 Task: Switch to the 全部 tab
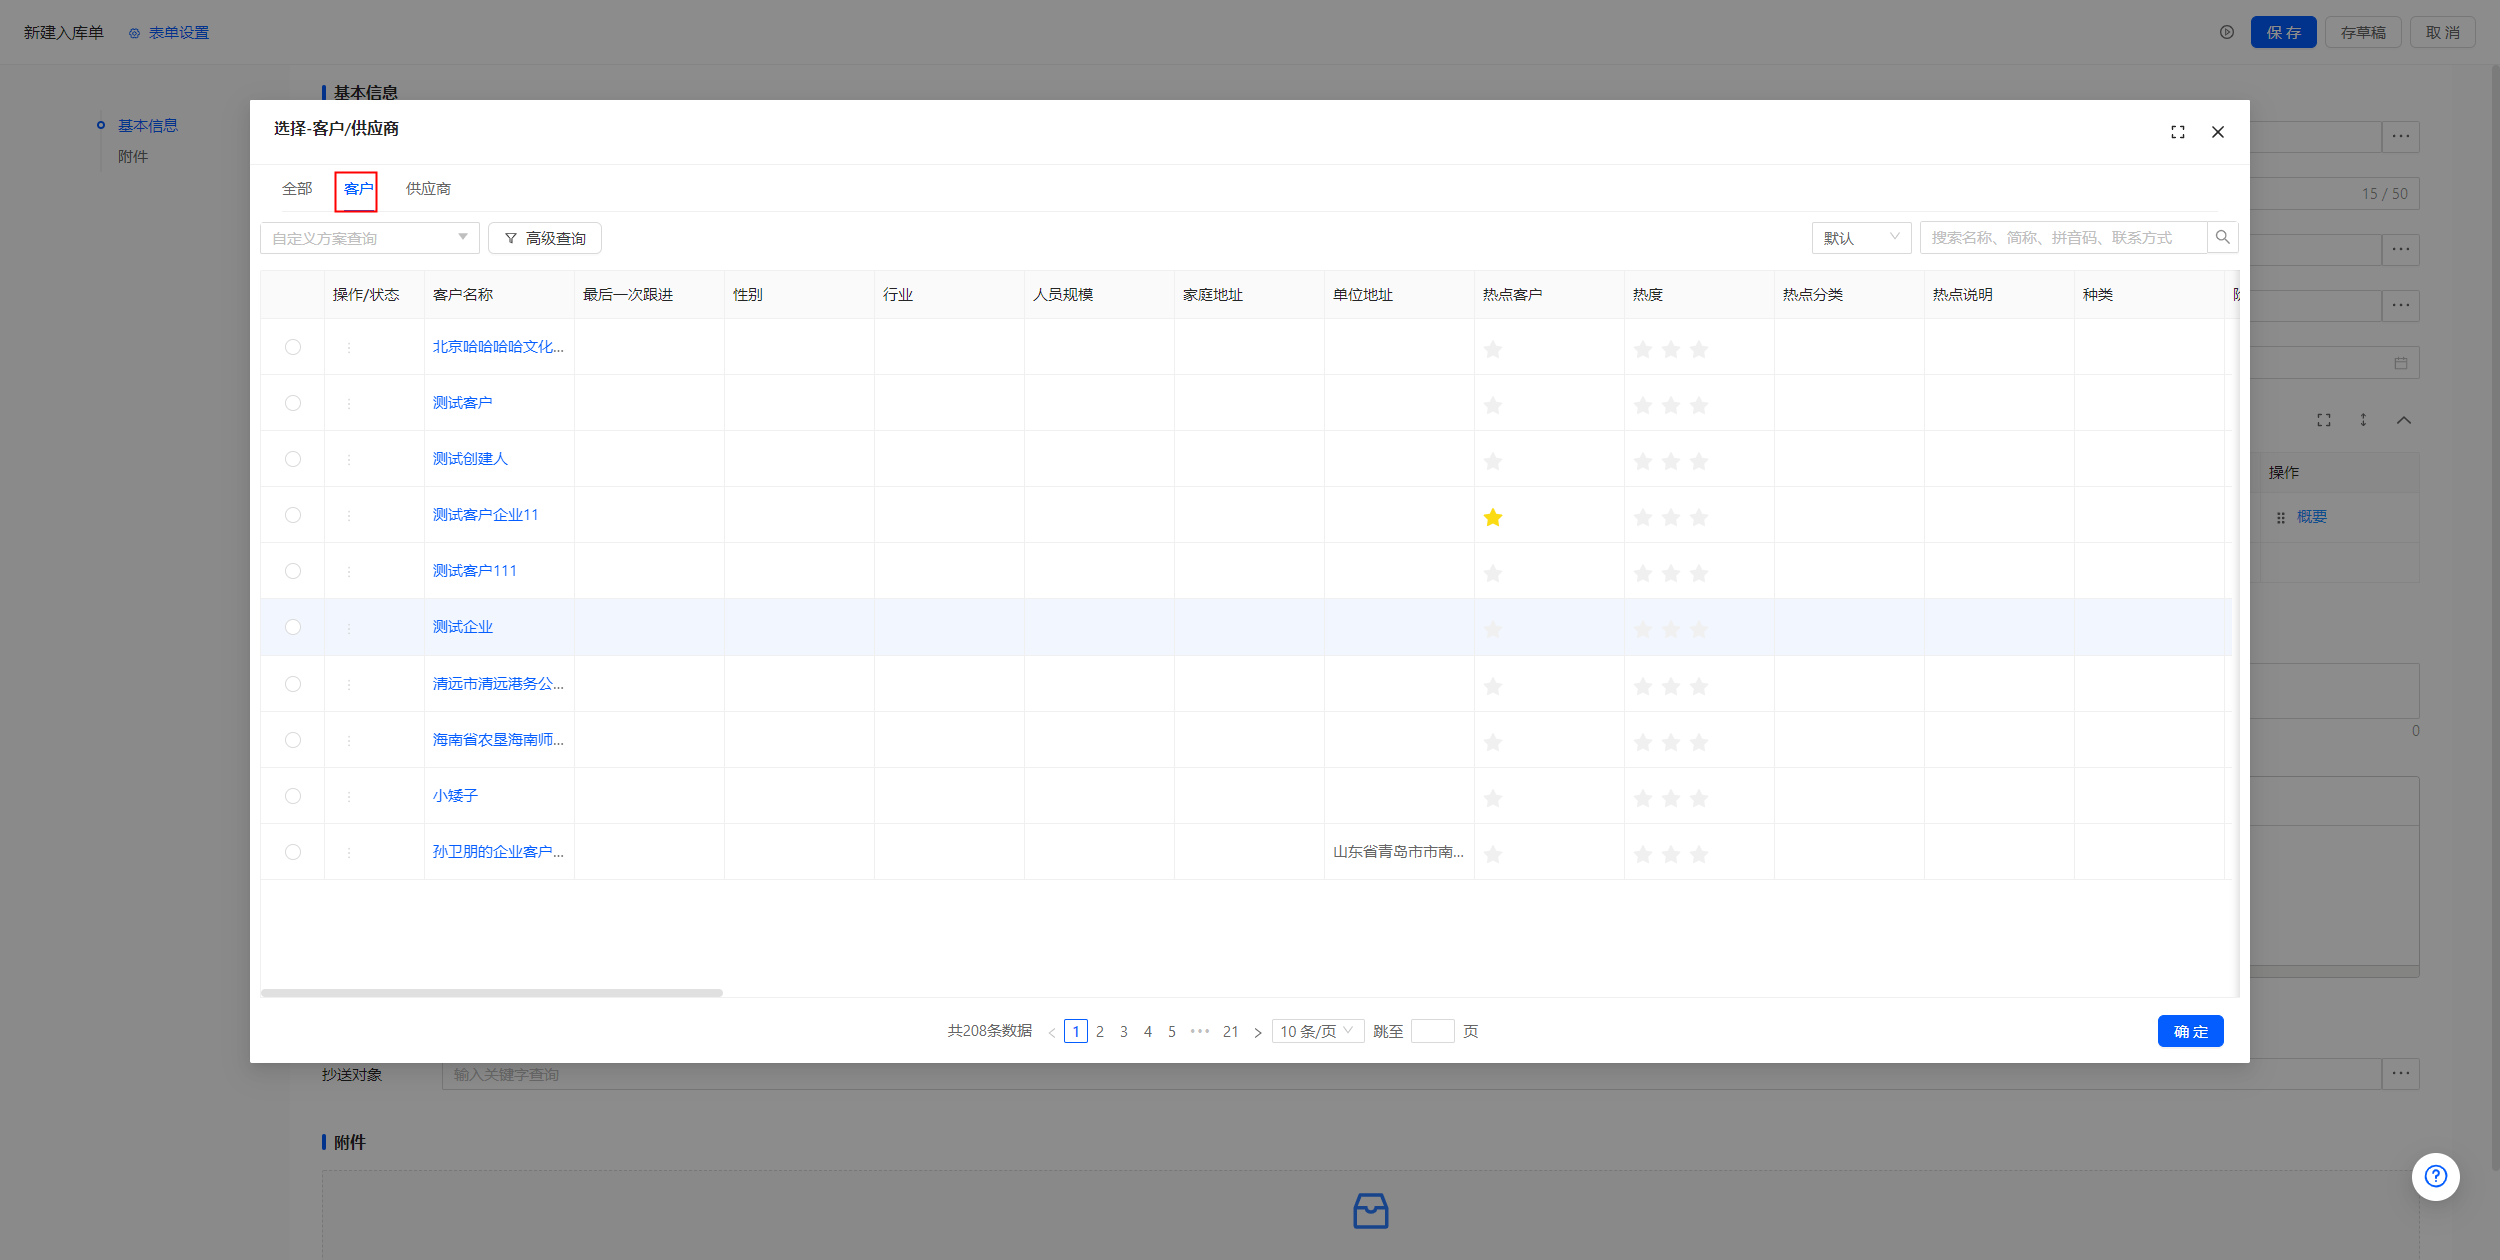[297, 189]
